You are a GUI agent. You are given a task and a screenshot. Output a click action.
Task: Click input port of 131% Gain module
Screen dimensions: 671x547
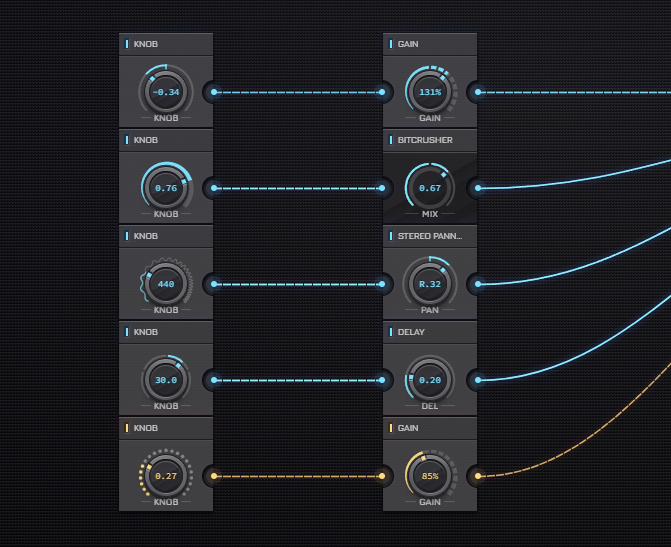click(x=382, y=92)
